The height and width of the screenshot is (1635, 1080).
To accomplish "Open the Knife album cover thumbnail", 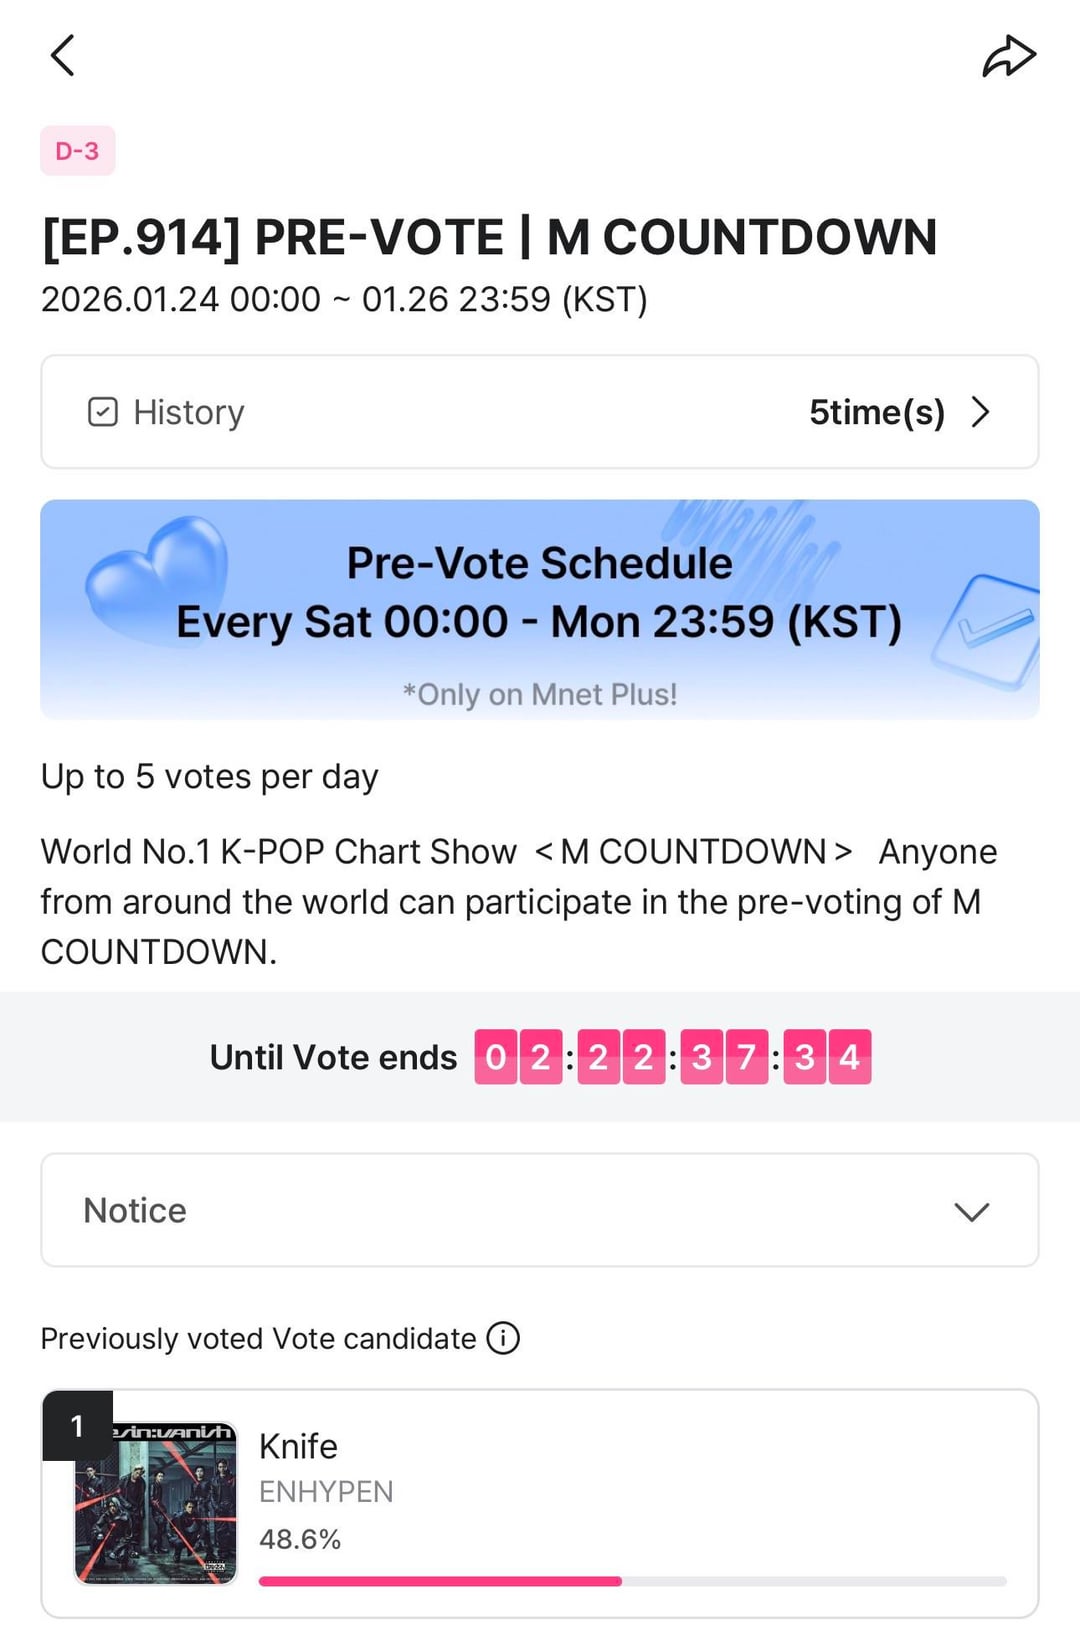I will coord(156,1503).
